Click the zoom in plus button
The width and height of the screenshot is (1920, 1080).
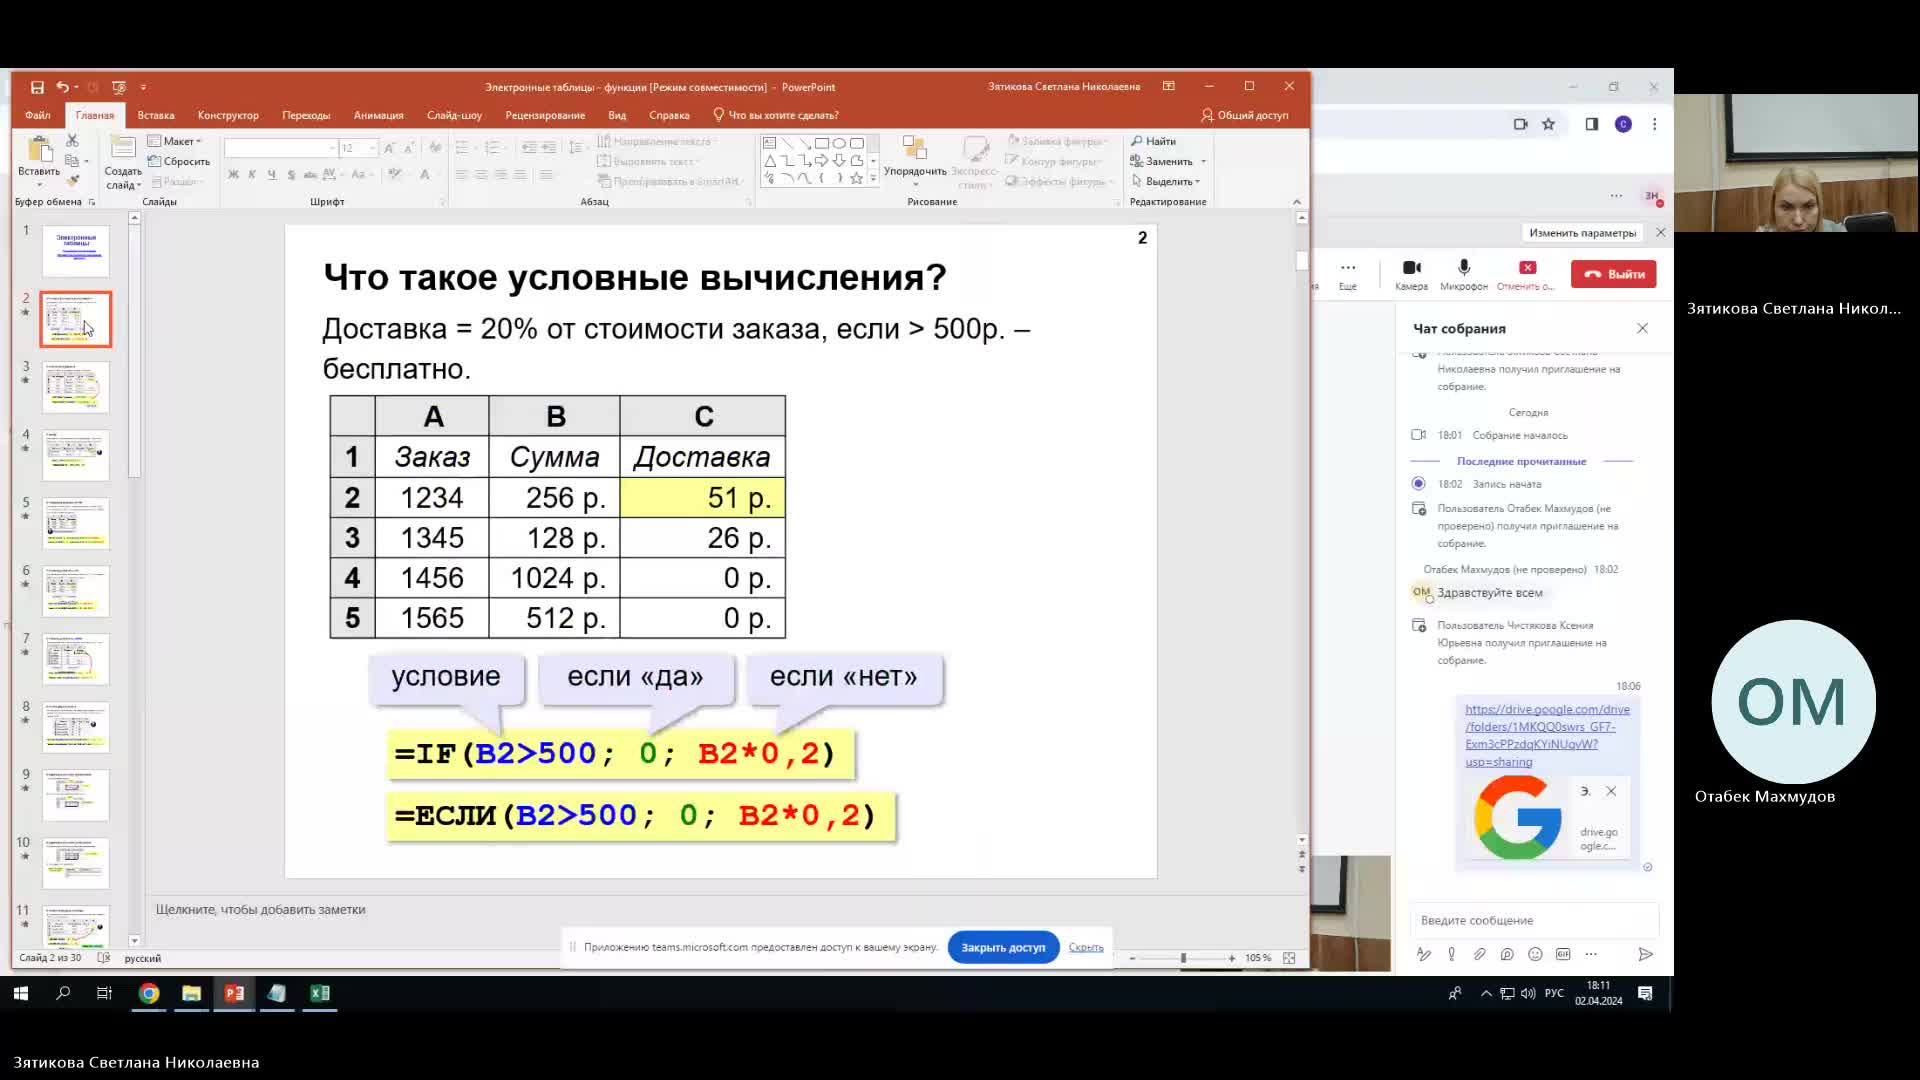(x=1232, y=958)
